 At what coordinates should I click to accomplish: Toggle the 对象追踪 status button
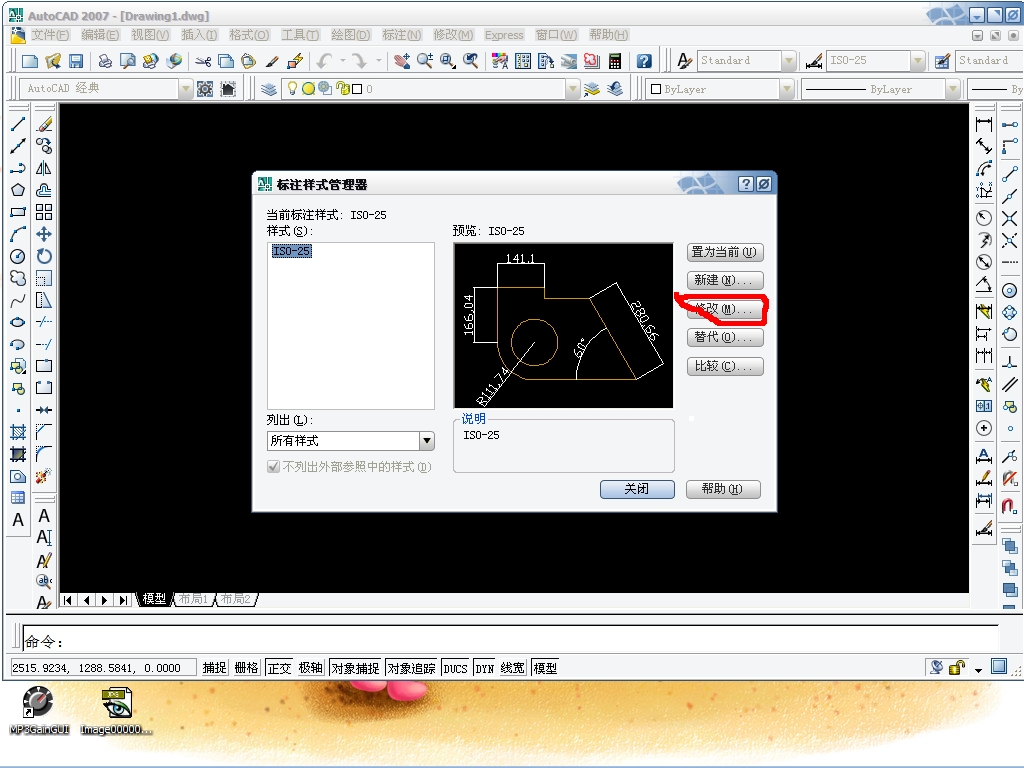(411, 667)
